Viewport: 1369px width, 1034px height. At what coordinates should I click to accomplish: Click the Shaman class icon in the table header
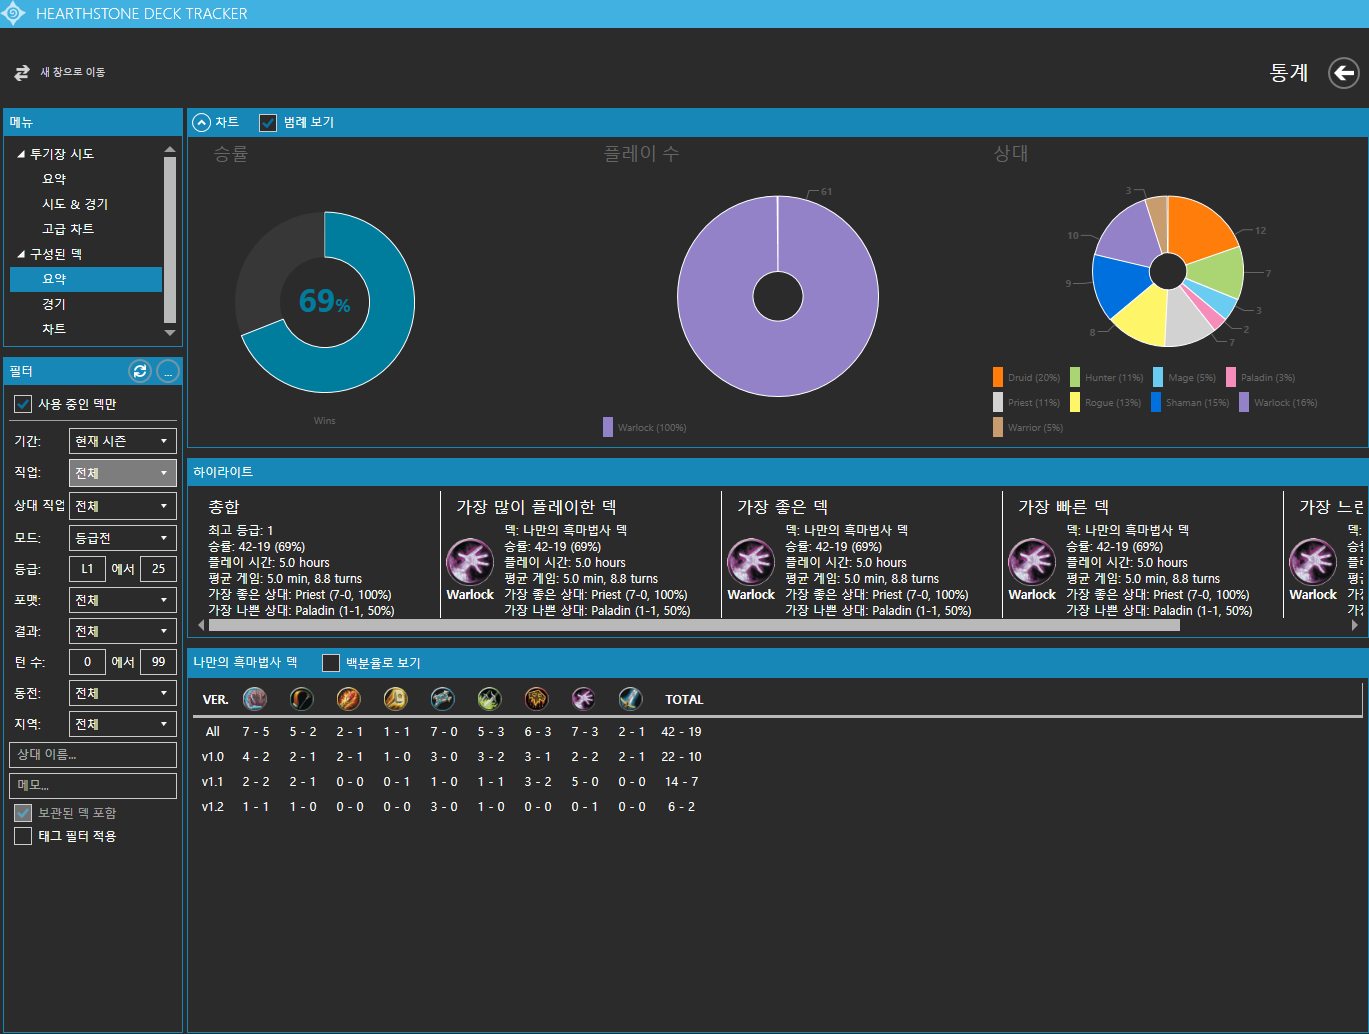pyautogui.click(x=537, y=699)
